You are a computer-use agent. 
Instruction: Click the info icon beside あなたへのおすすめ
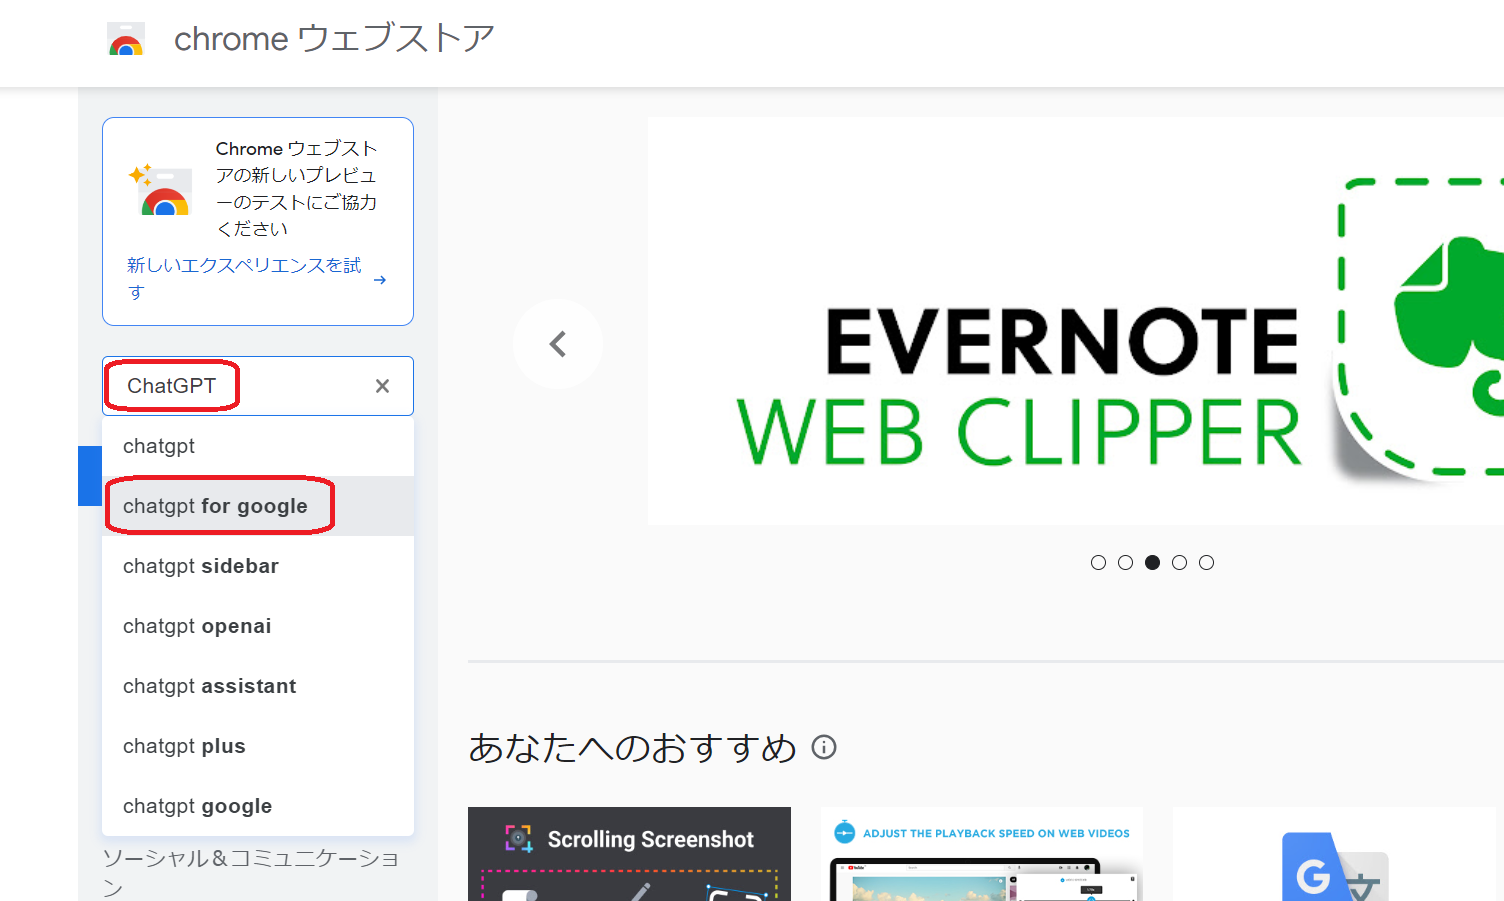824,747
